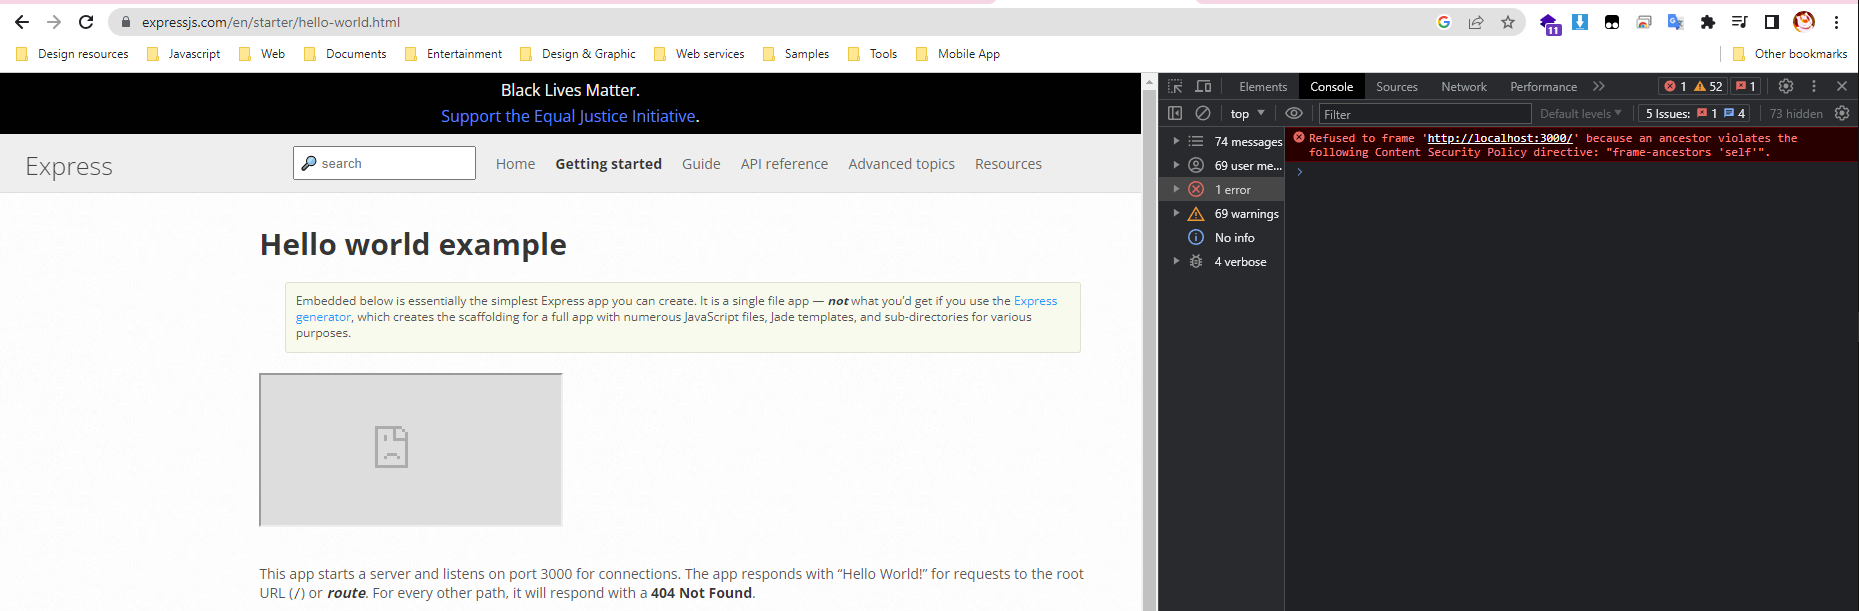Go back with the browser back arrow
The image size is (1859, 611).
(22, 22)
